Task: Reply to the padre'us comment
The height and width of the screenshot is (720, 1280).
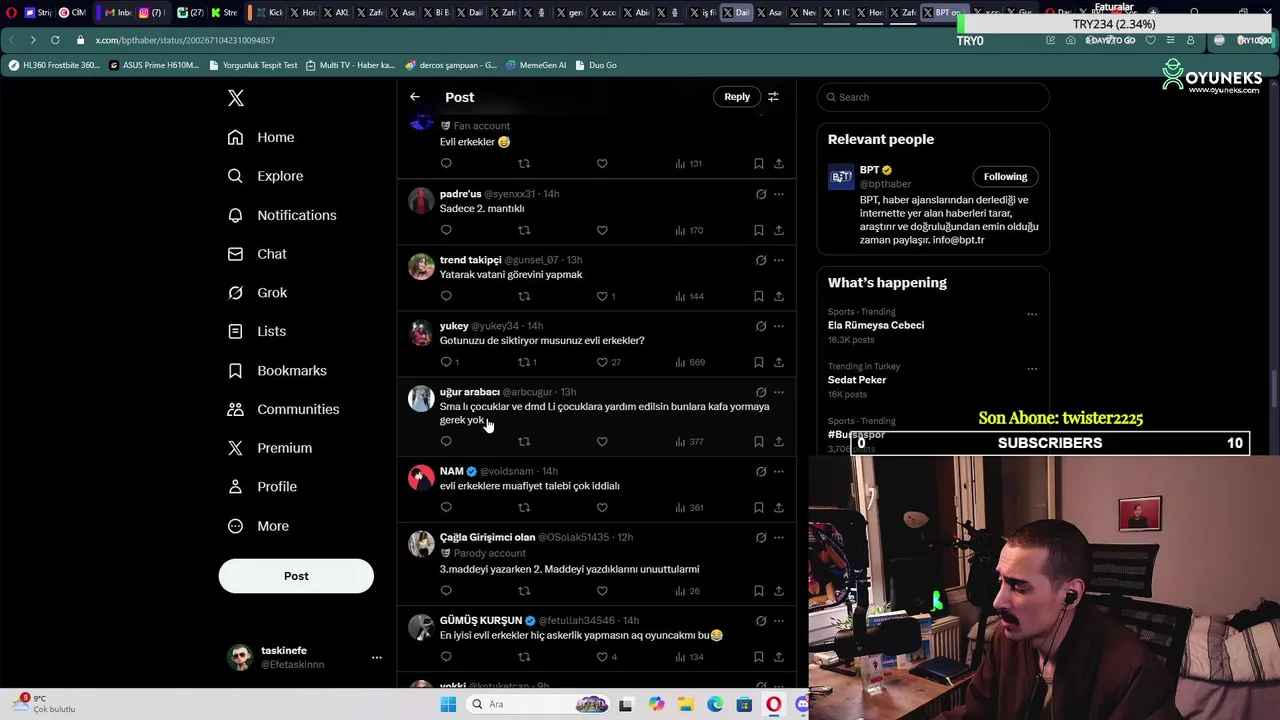Action: coord(446,230)
